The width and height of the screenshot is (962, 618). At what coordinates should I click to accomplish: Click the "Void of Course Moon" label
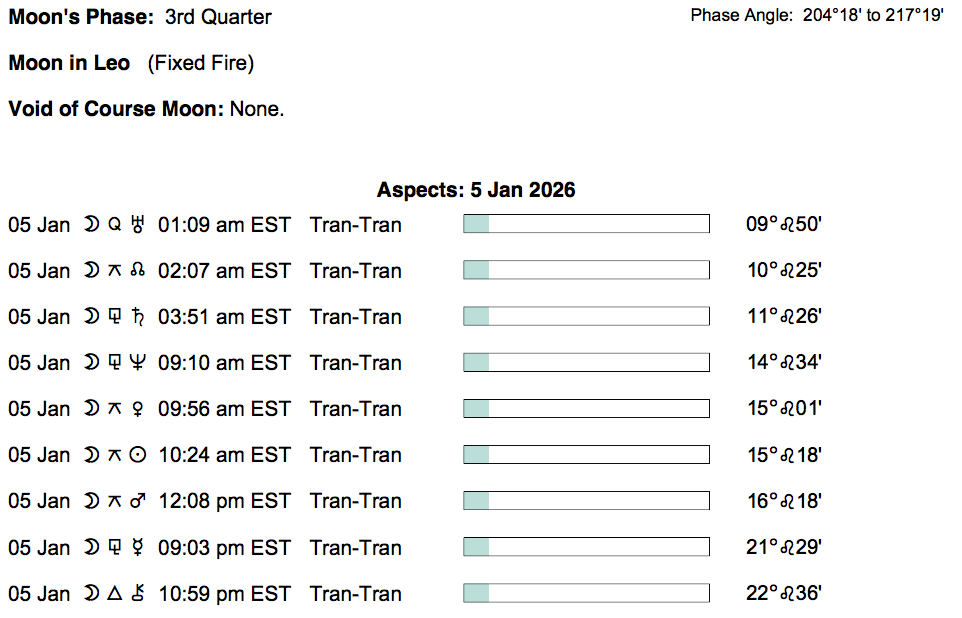[x=115, y=109]
